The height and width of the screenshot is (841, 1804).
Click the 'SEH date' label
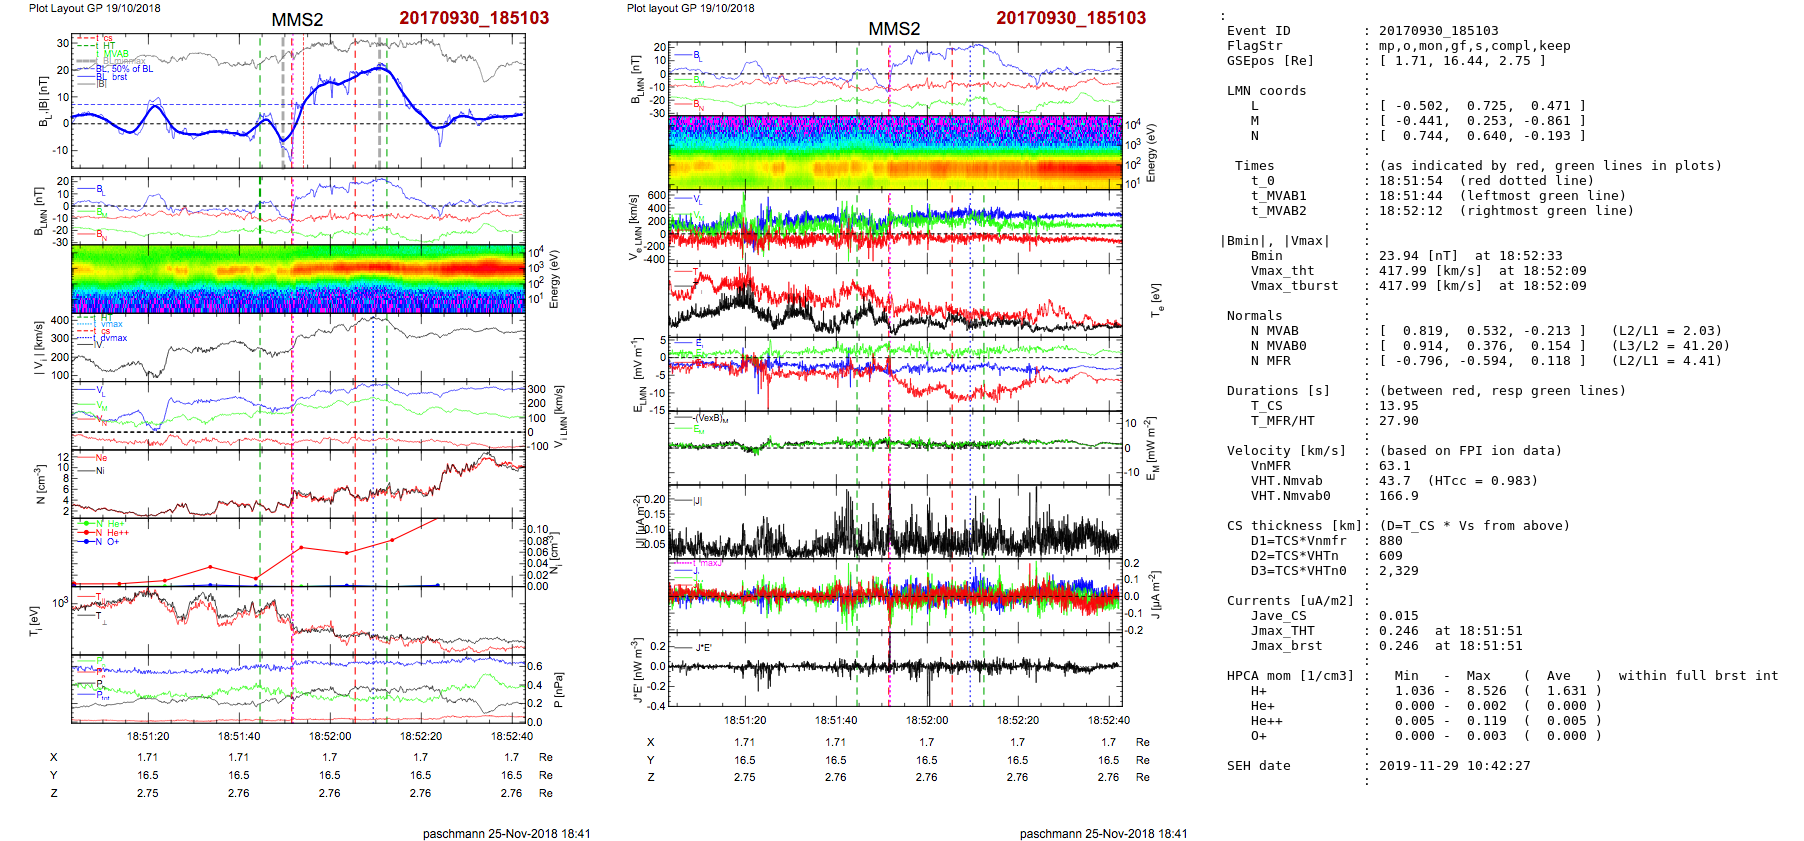click(1258, 766)
